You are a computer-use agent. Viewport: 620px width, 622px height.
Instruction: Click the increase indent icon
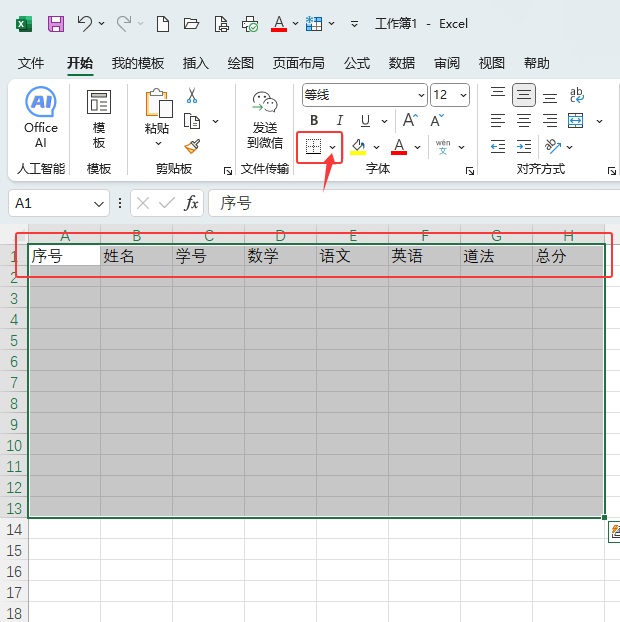pyautogui.click(x=524, y=146)
